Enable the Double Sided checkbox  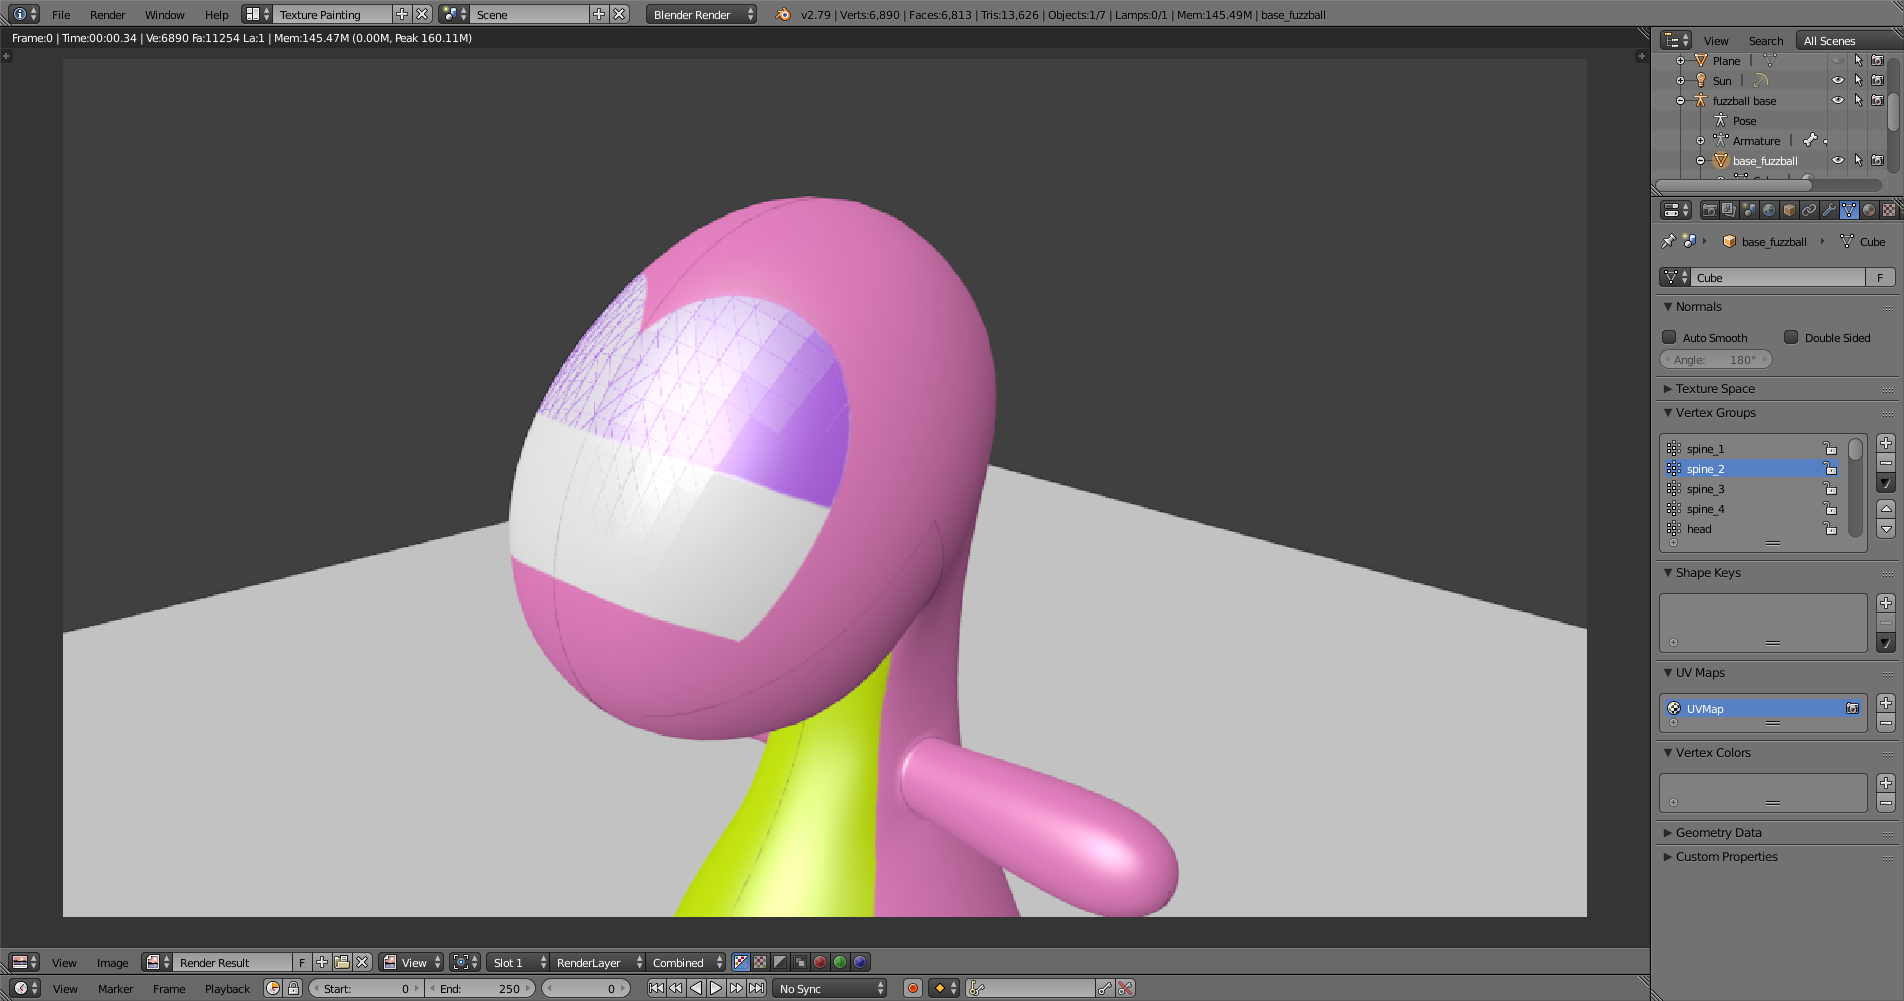click(1791, 337)
